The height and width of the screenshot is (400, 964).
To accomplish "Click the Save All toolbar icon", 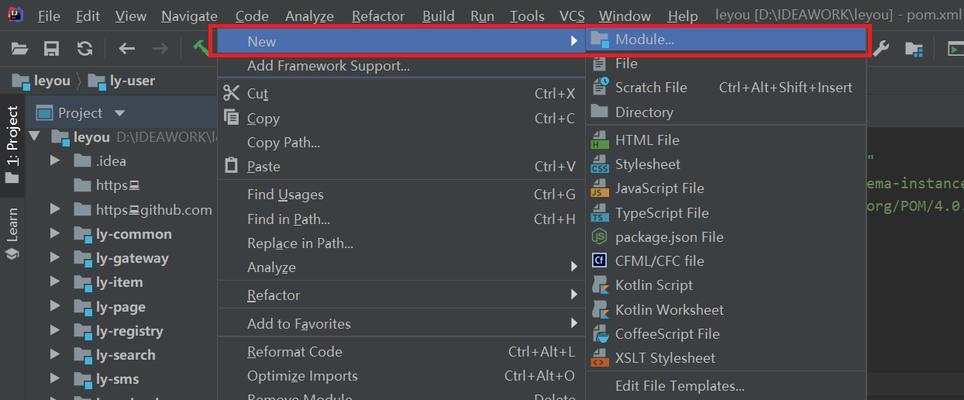I will [52, 49].
